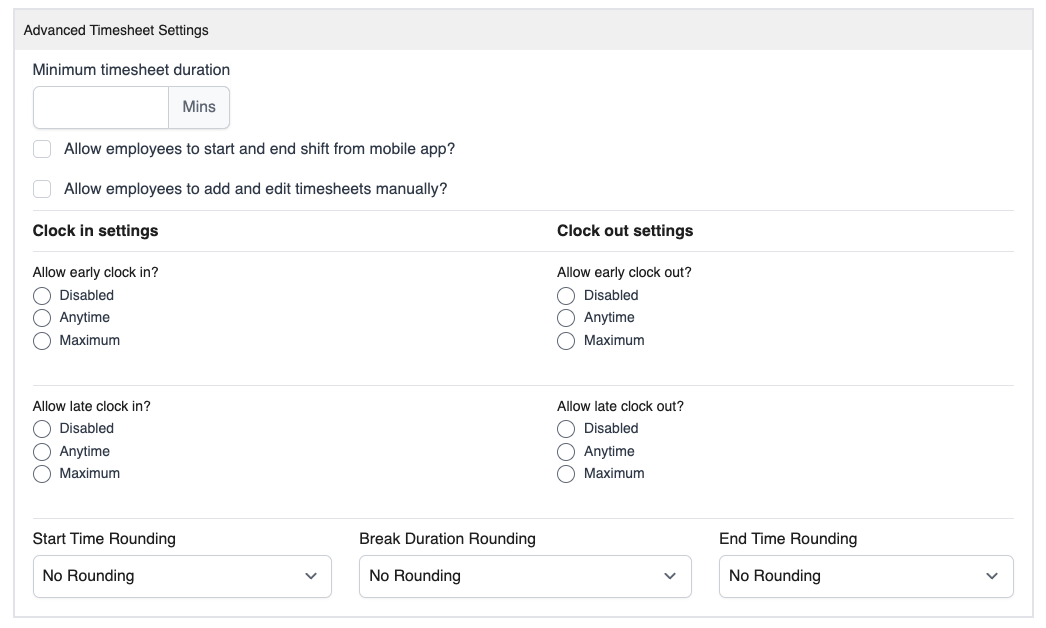Select Disabled for late clock out

566,429
